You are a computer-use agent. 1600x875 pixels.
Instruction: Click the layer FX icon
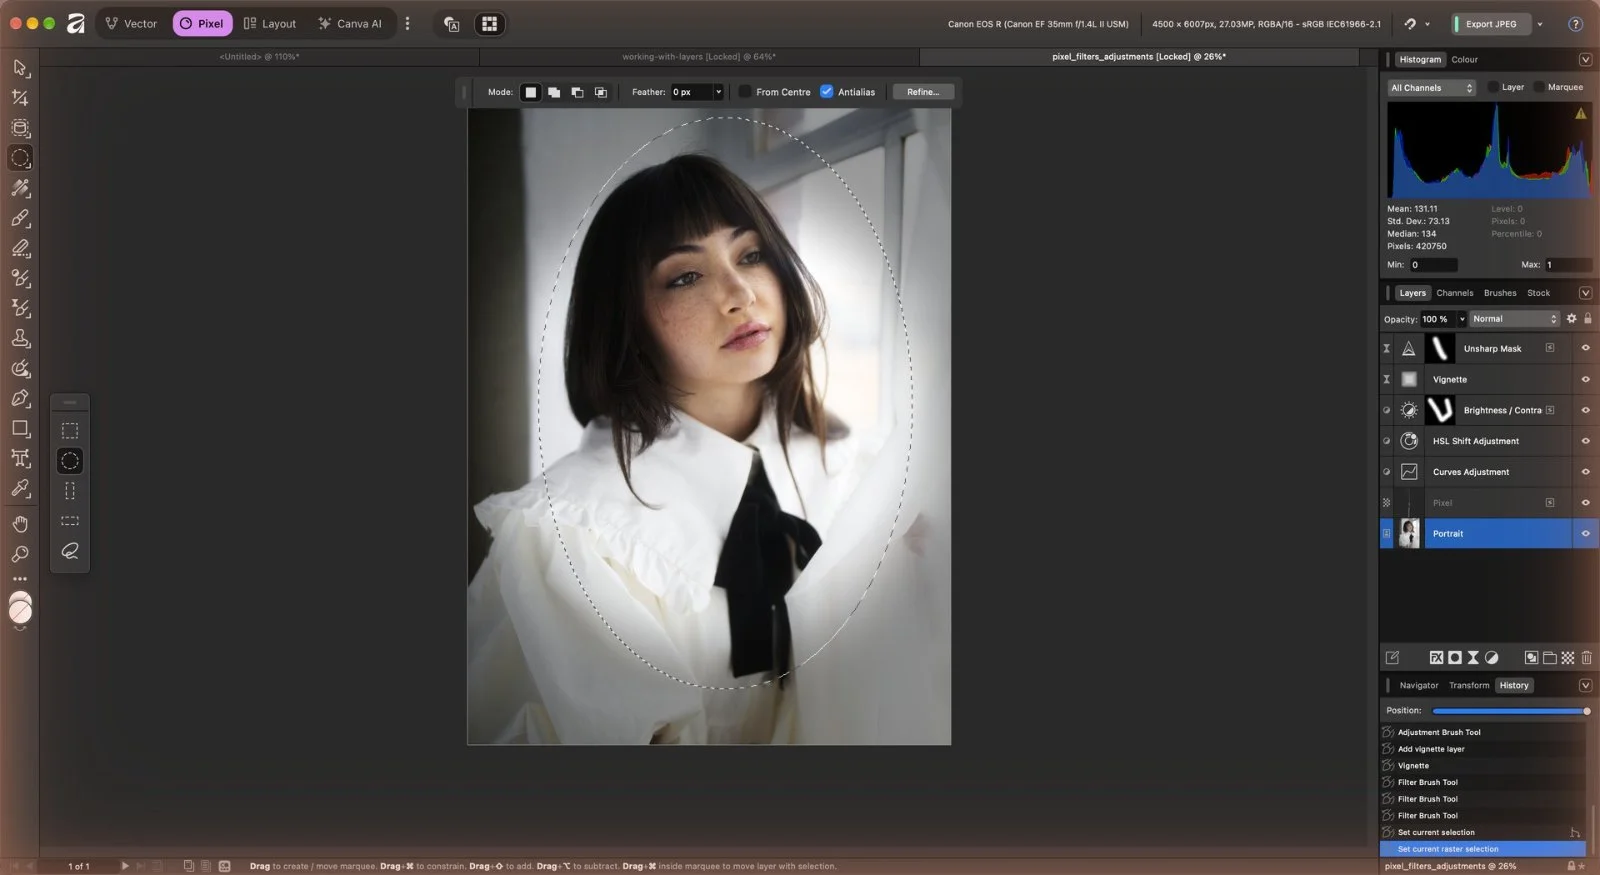tap(1436, 658)
